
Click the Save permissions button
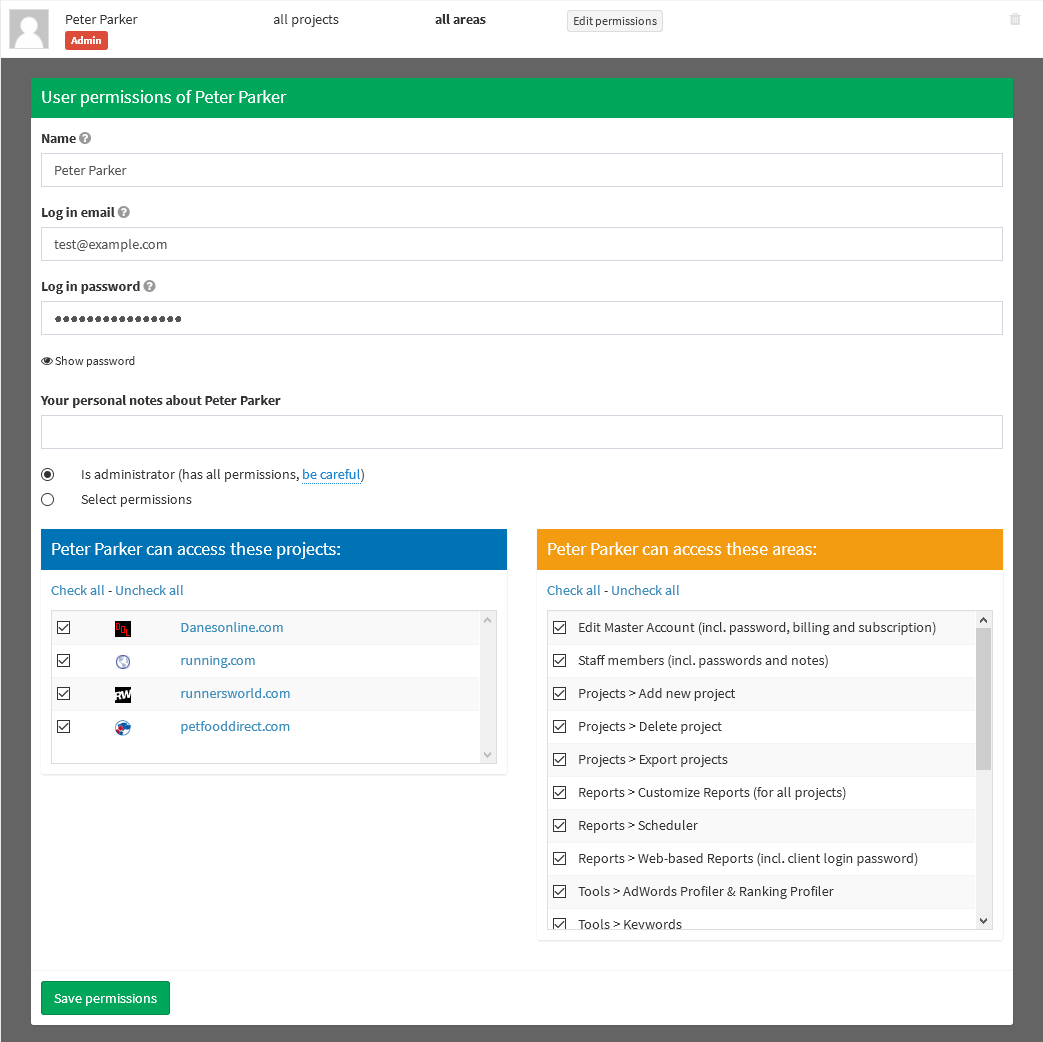click(x=105, y=997)
